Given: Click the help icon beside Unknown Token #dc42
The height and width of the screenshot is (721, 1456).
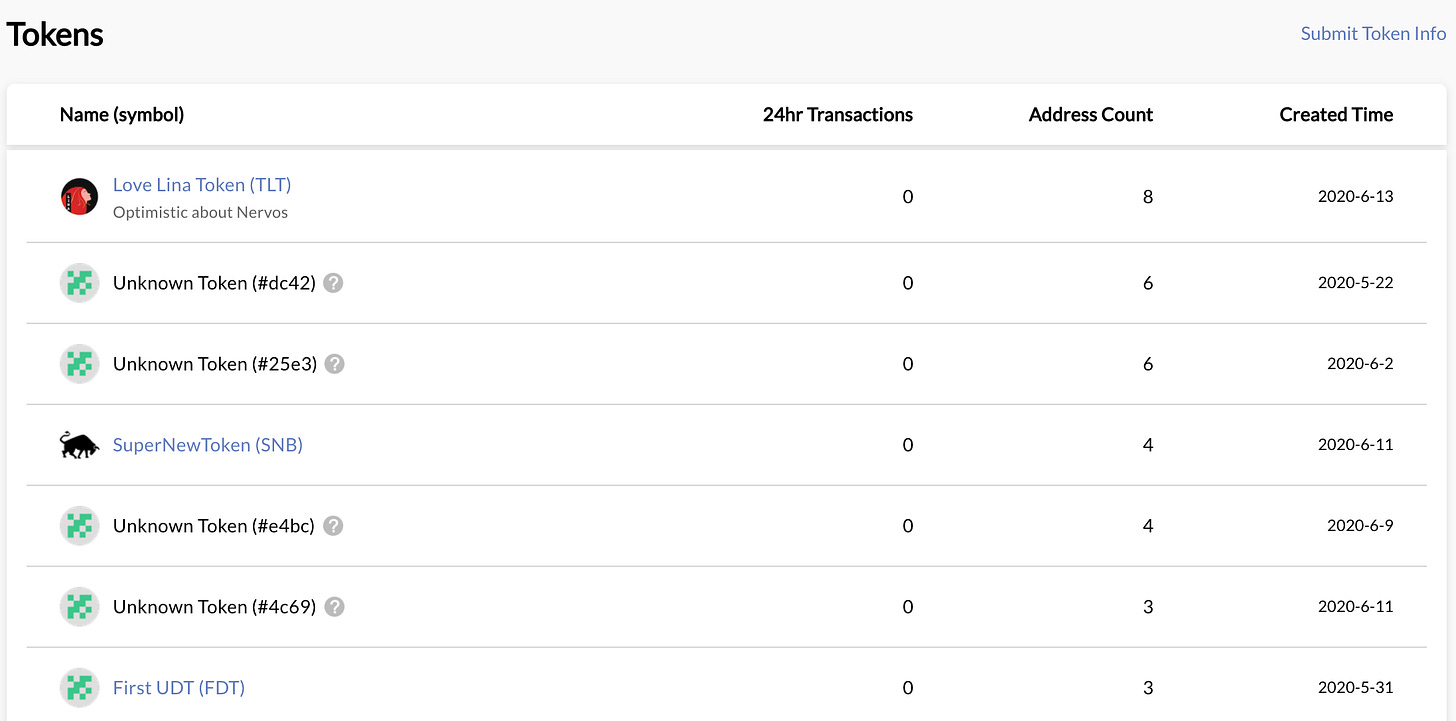Looking at the screenshot, I should point(334,283).
